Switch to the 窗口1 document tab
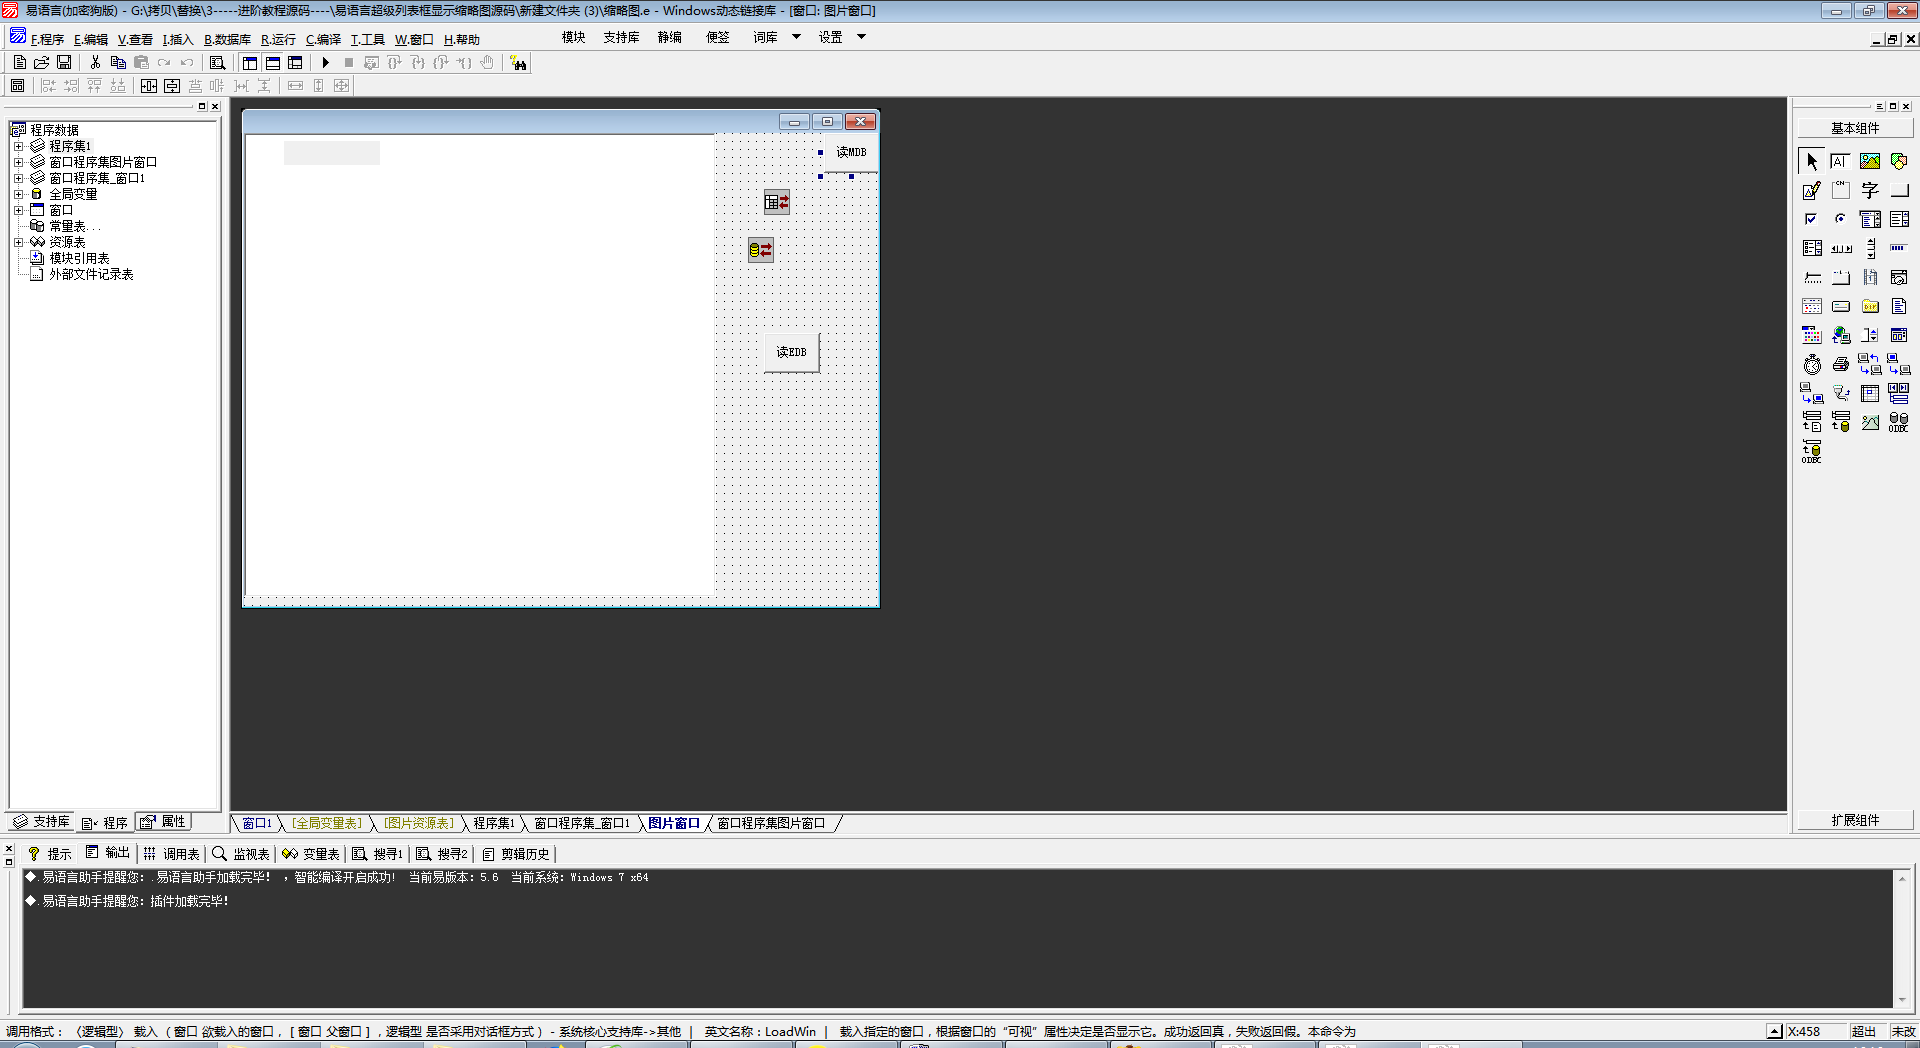The width and height of the screenshot is (1920, 1048). [257, 823]
